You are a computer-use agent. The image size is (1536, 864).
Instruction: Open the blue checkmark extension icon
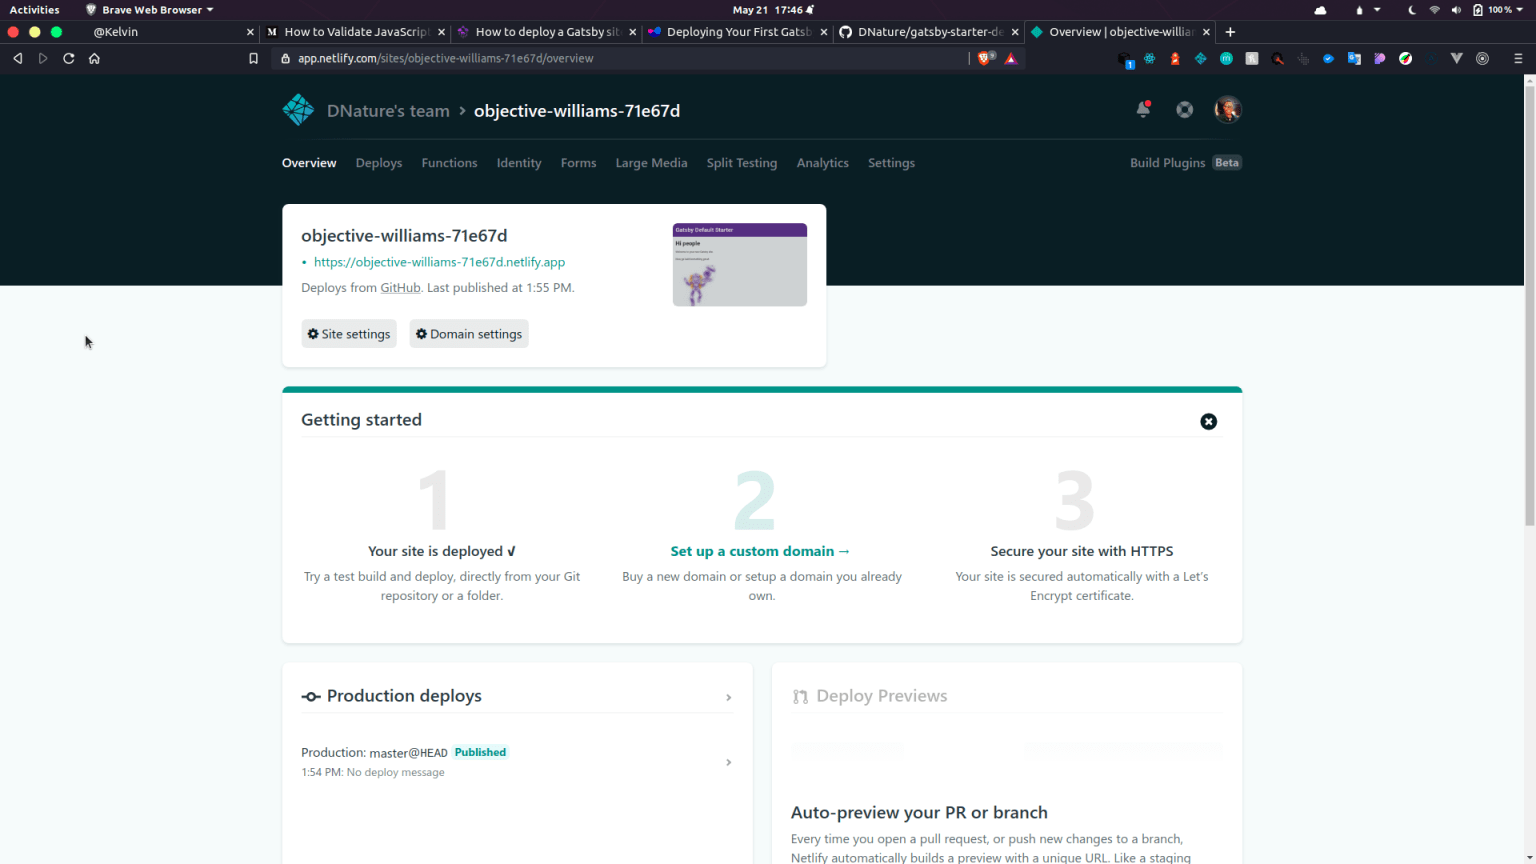(x=1328, y=58)
